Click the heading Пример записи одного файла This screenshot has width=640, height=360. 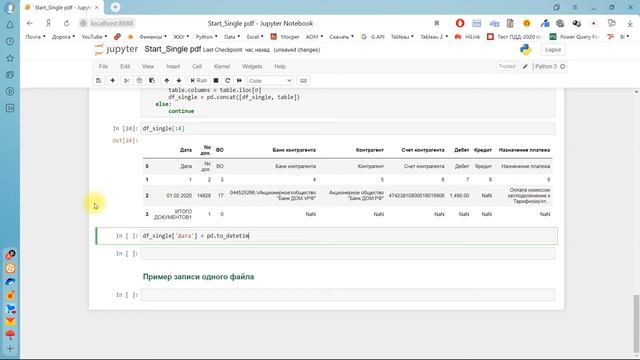tap(198, 277)
